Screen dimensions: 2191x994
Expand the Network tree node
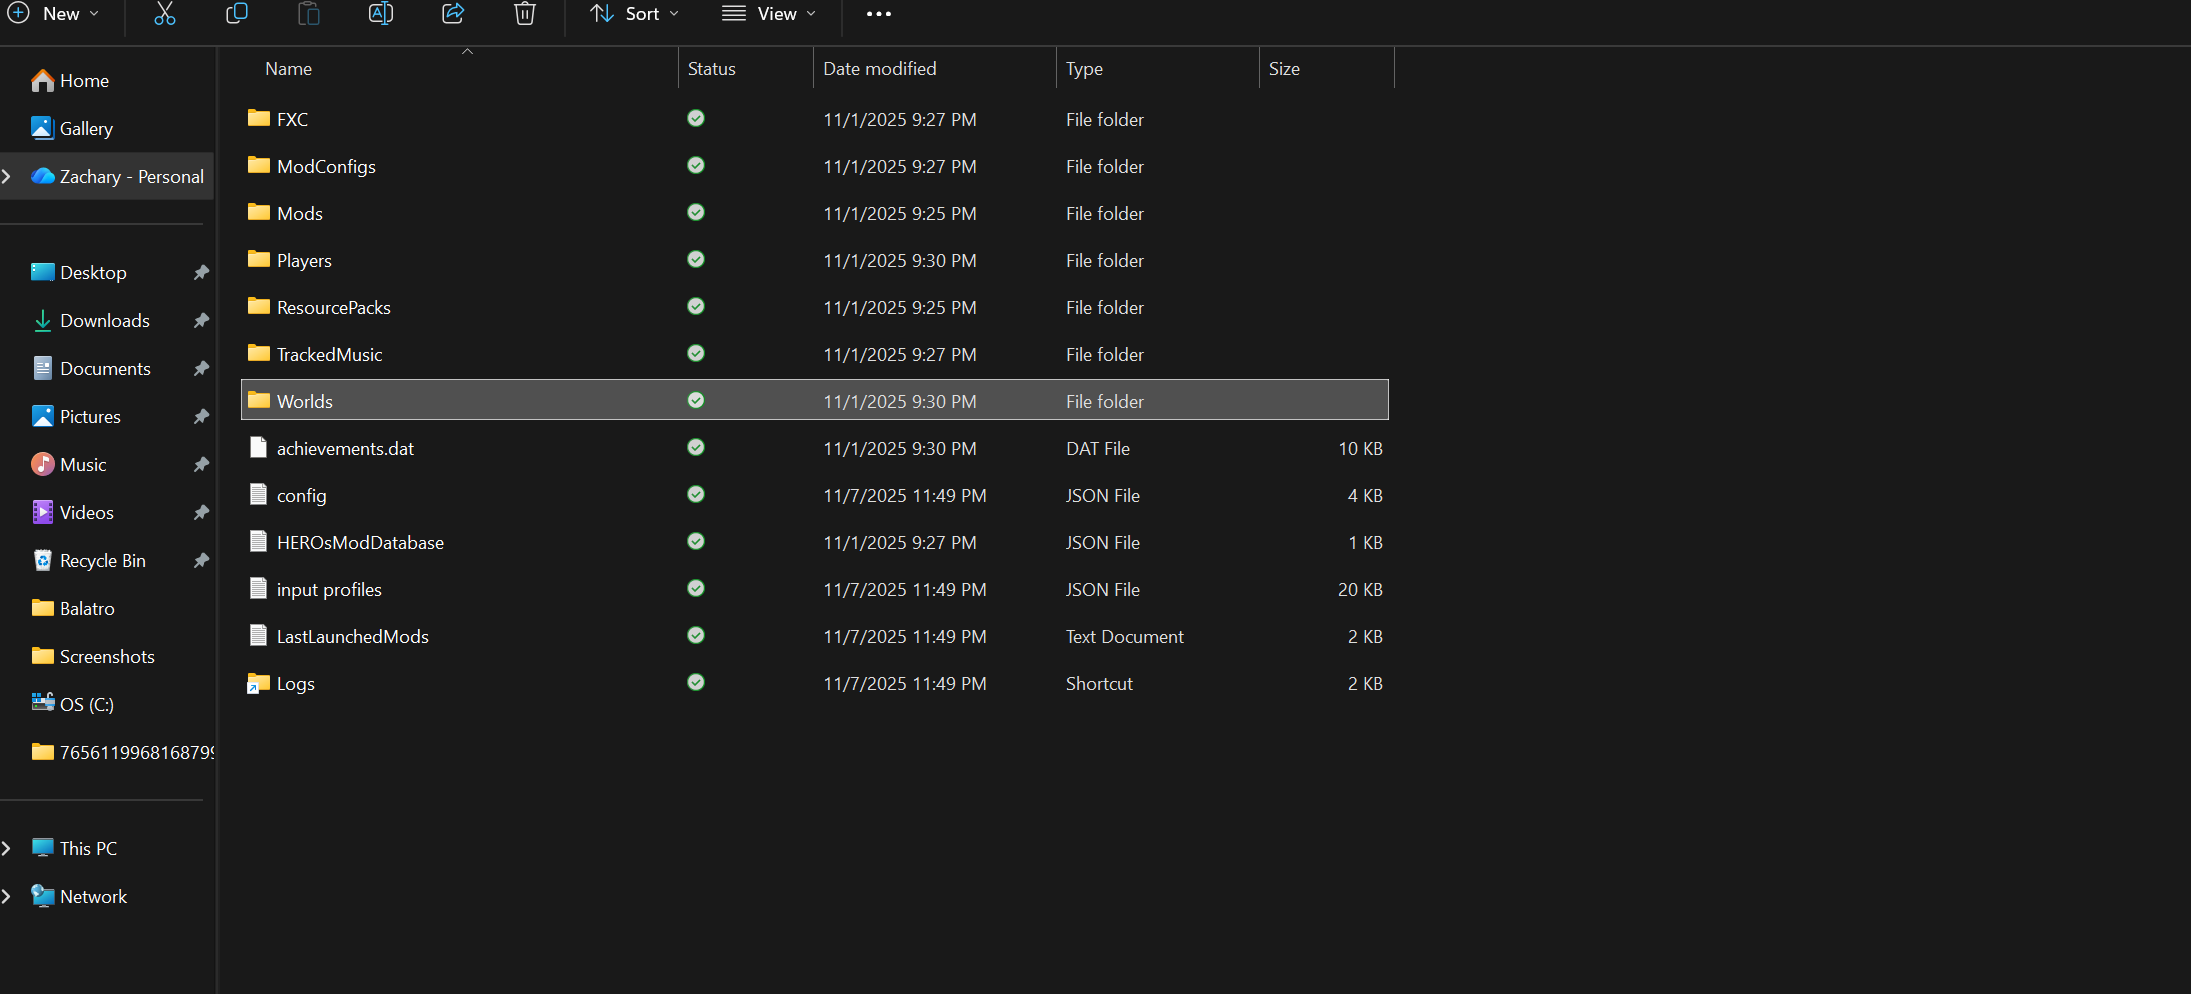7,897
